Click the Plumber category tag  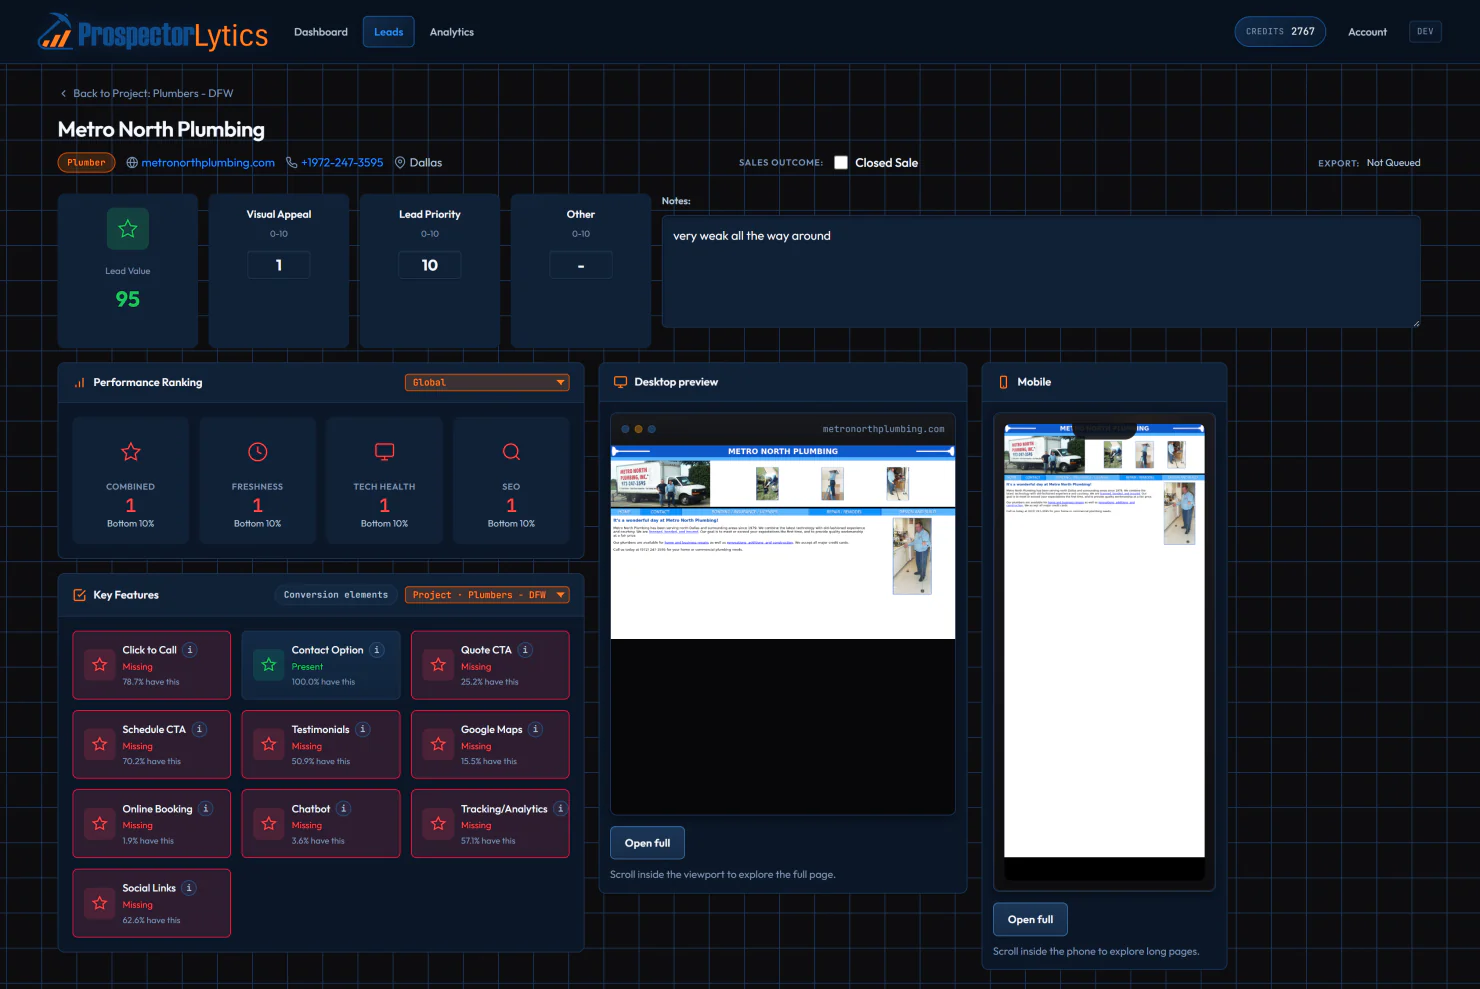tap(87, 163)
